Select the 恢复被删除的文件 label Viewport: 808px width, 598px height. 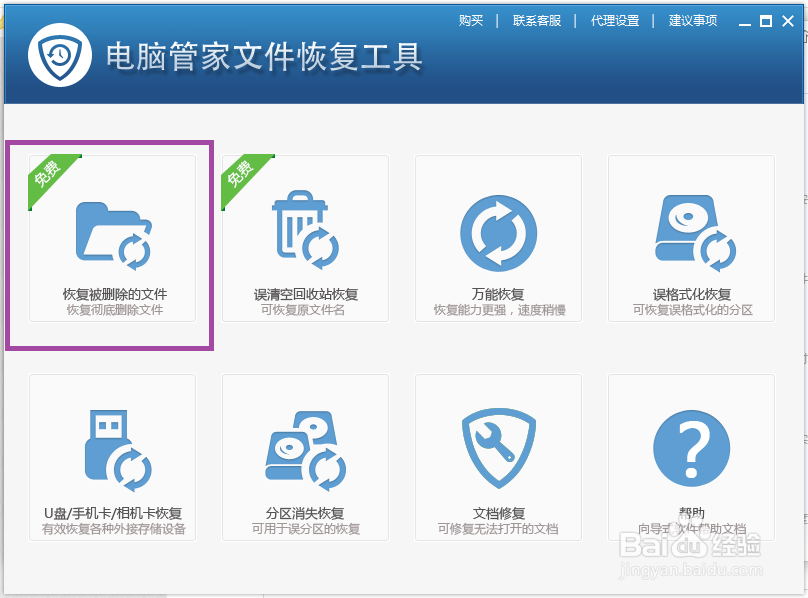pos(115,294)
